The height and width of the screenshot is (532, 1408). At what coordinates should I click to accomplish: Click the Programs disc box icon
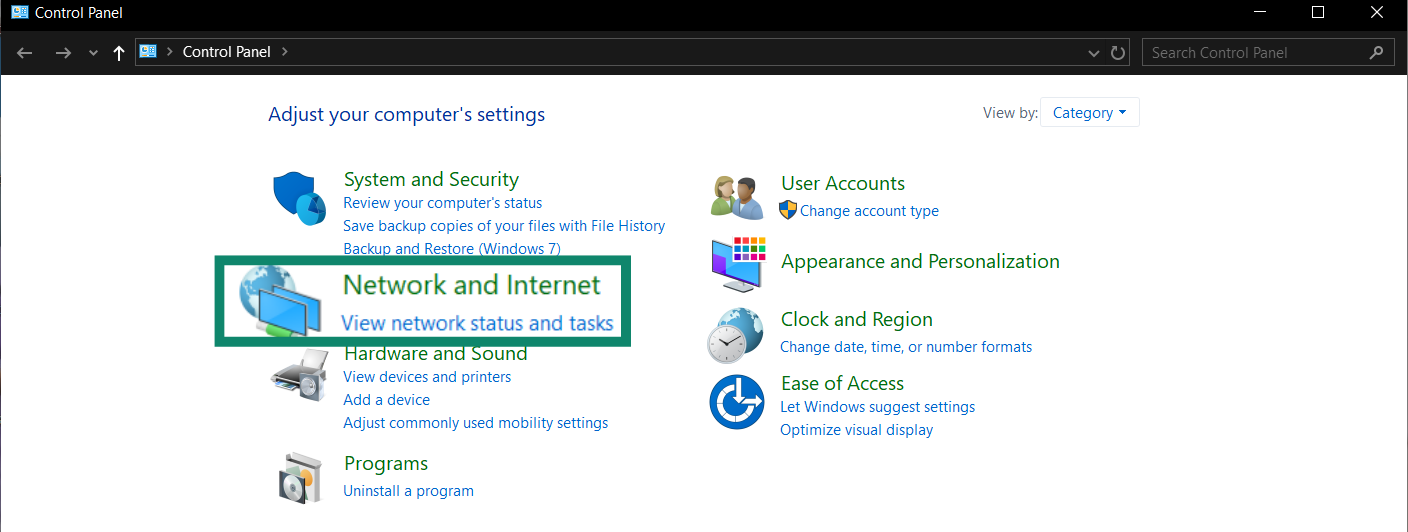click(300, 478)
